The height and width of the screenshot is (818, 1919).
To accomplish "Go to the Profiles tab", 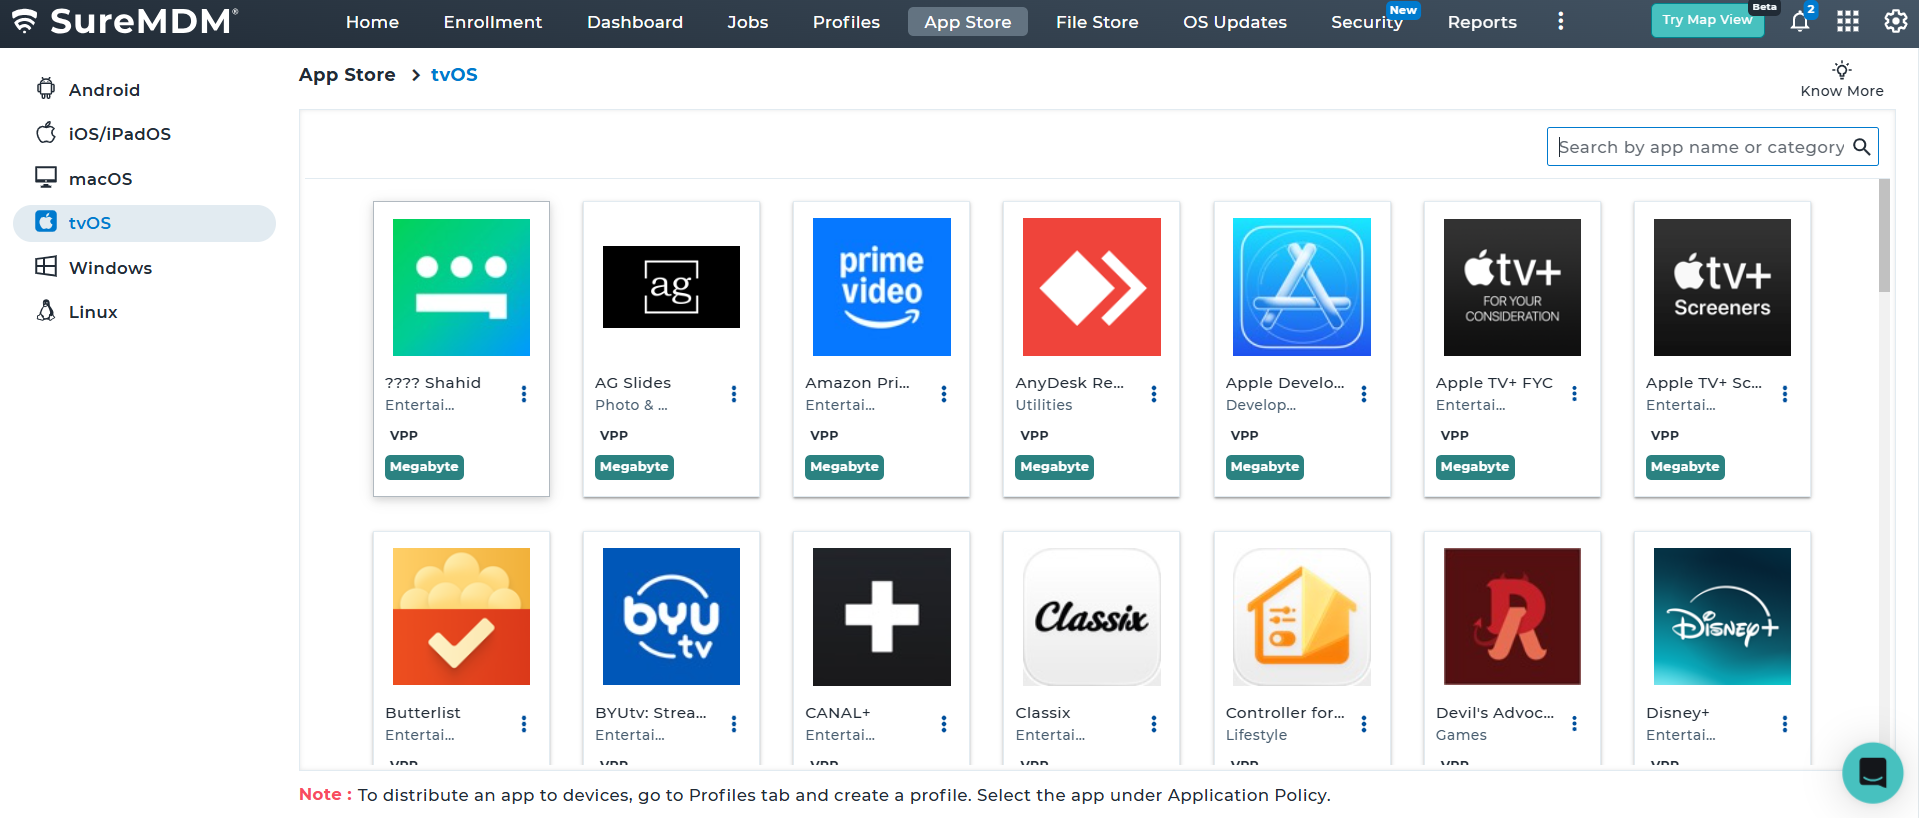I will [846, 22].
